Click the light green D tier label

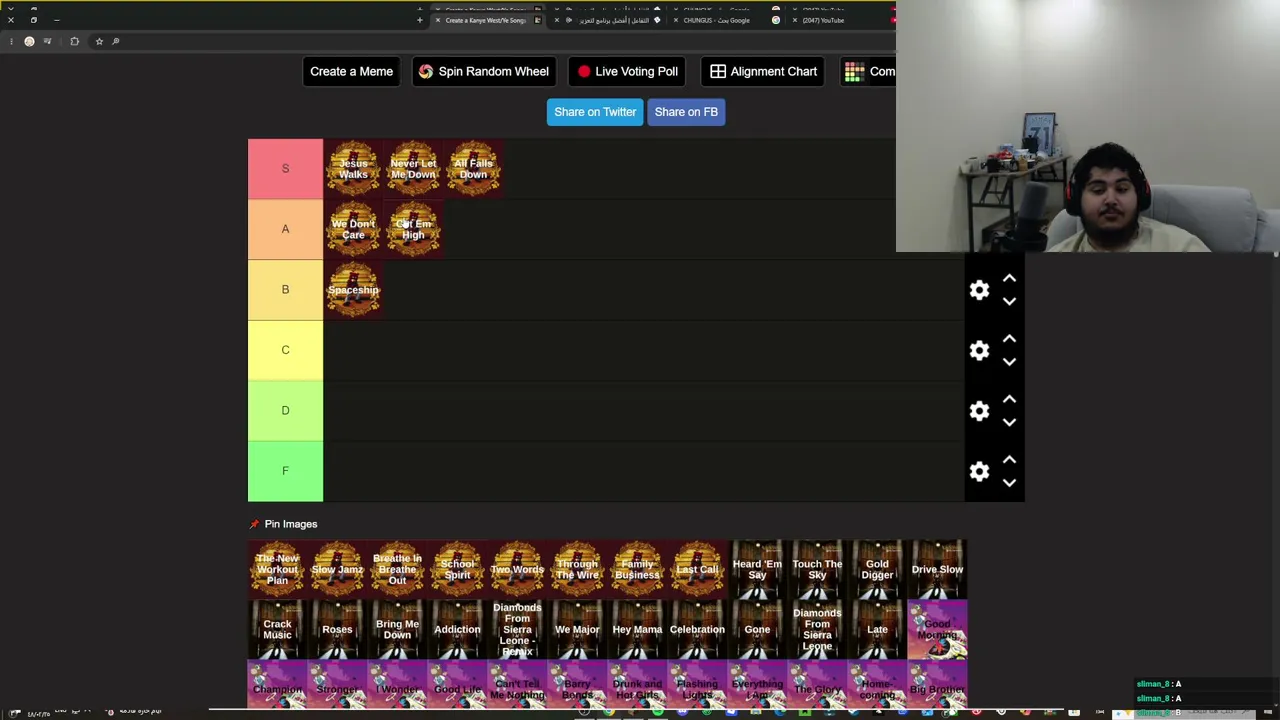(285, 411)
